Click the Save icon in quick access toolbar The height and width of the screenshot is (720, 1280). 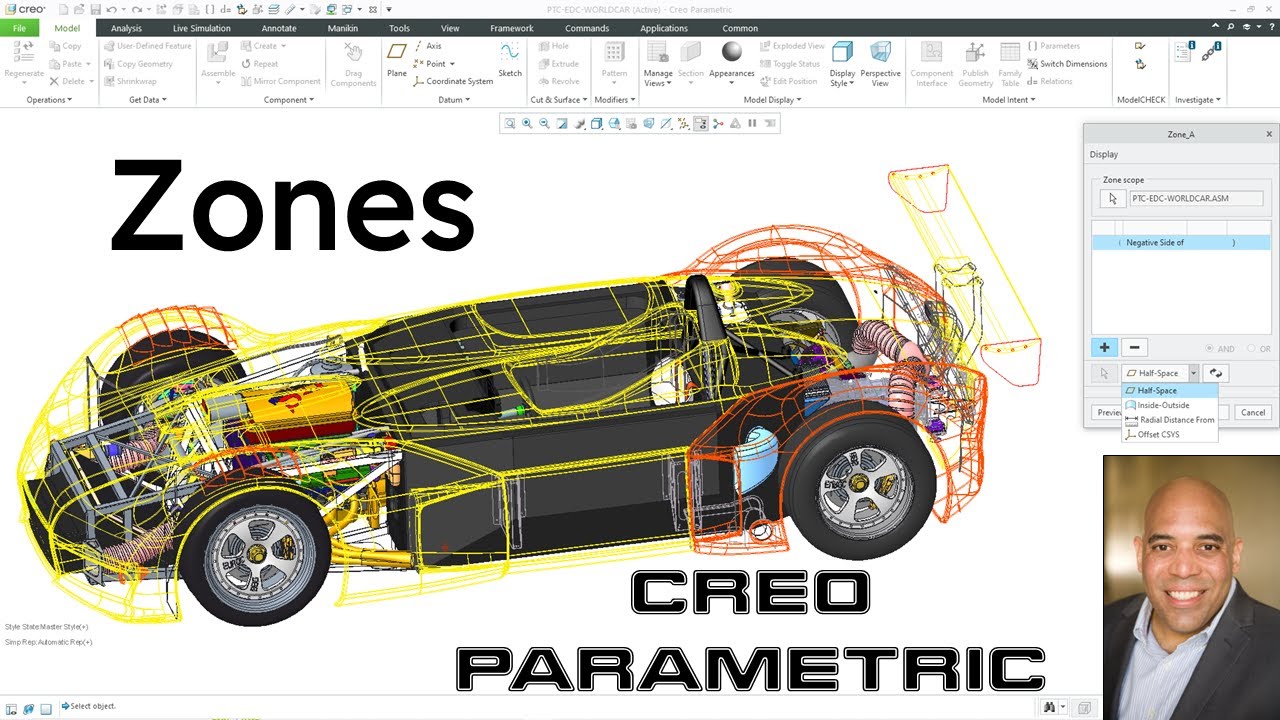(95, 9)
